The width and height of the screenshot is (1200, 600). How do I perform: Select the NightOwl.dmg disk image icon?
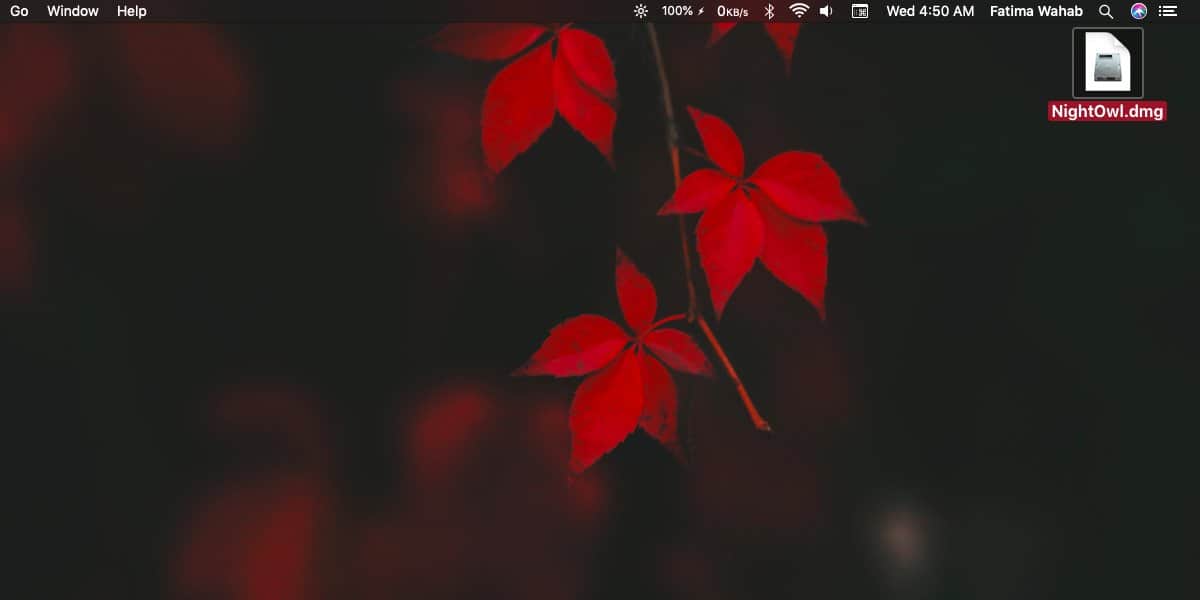click(x=1107, y=62)
